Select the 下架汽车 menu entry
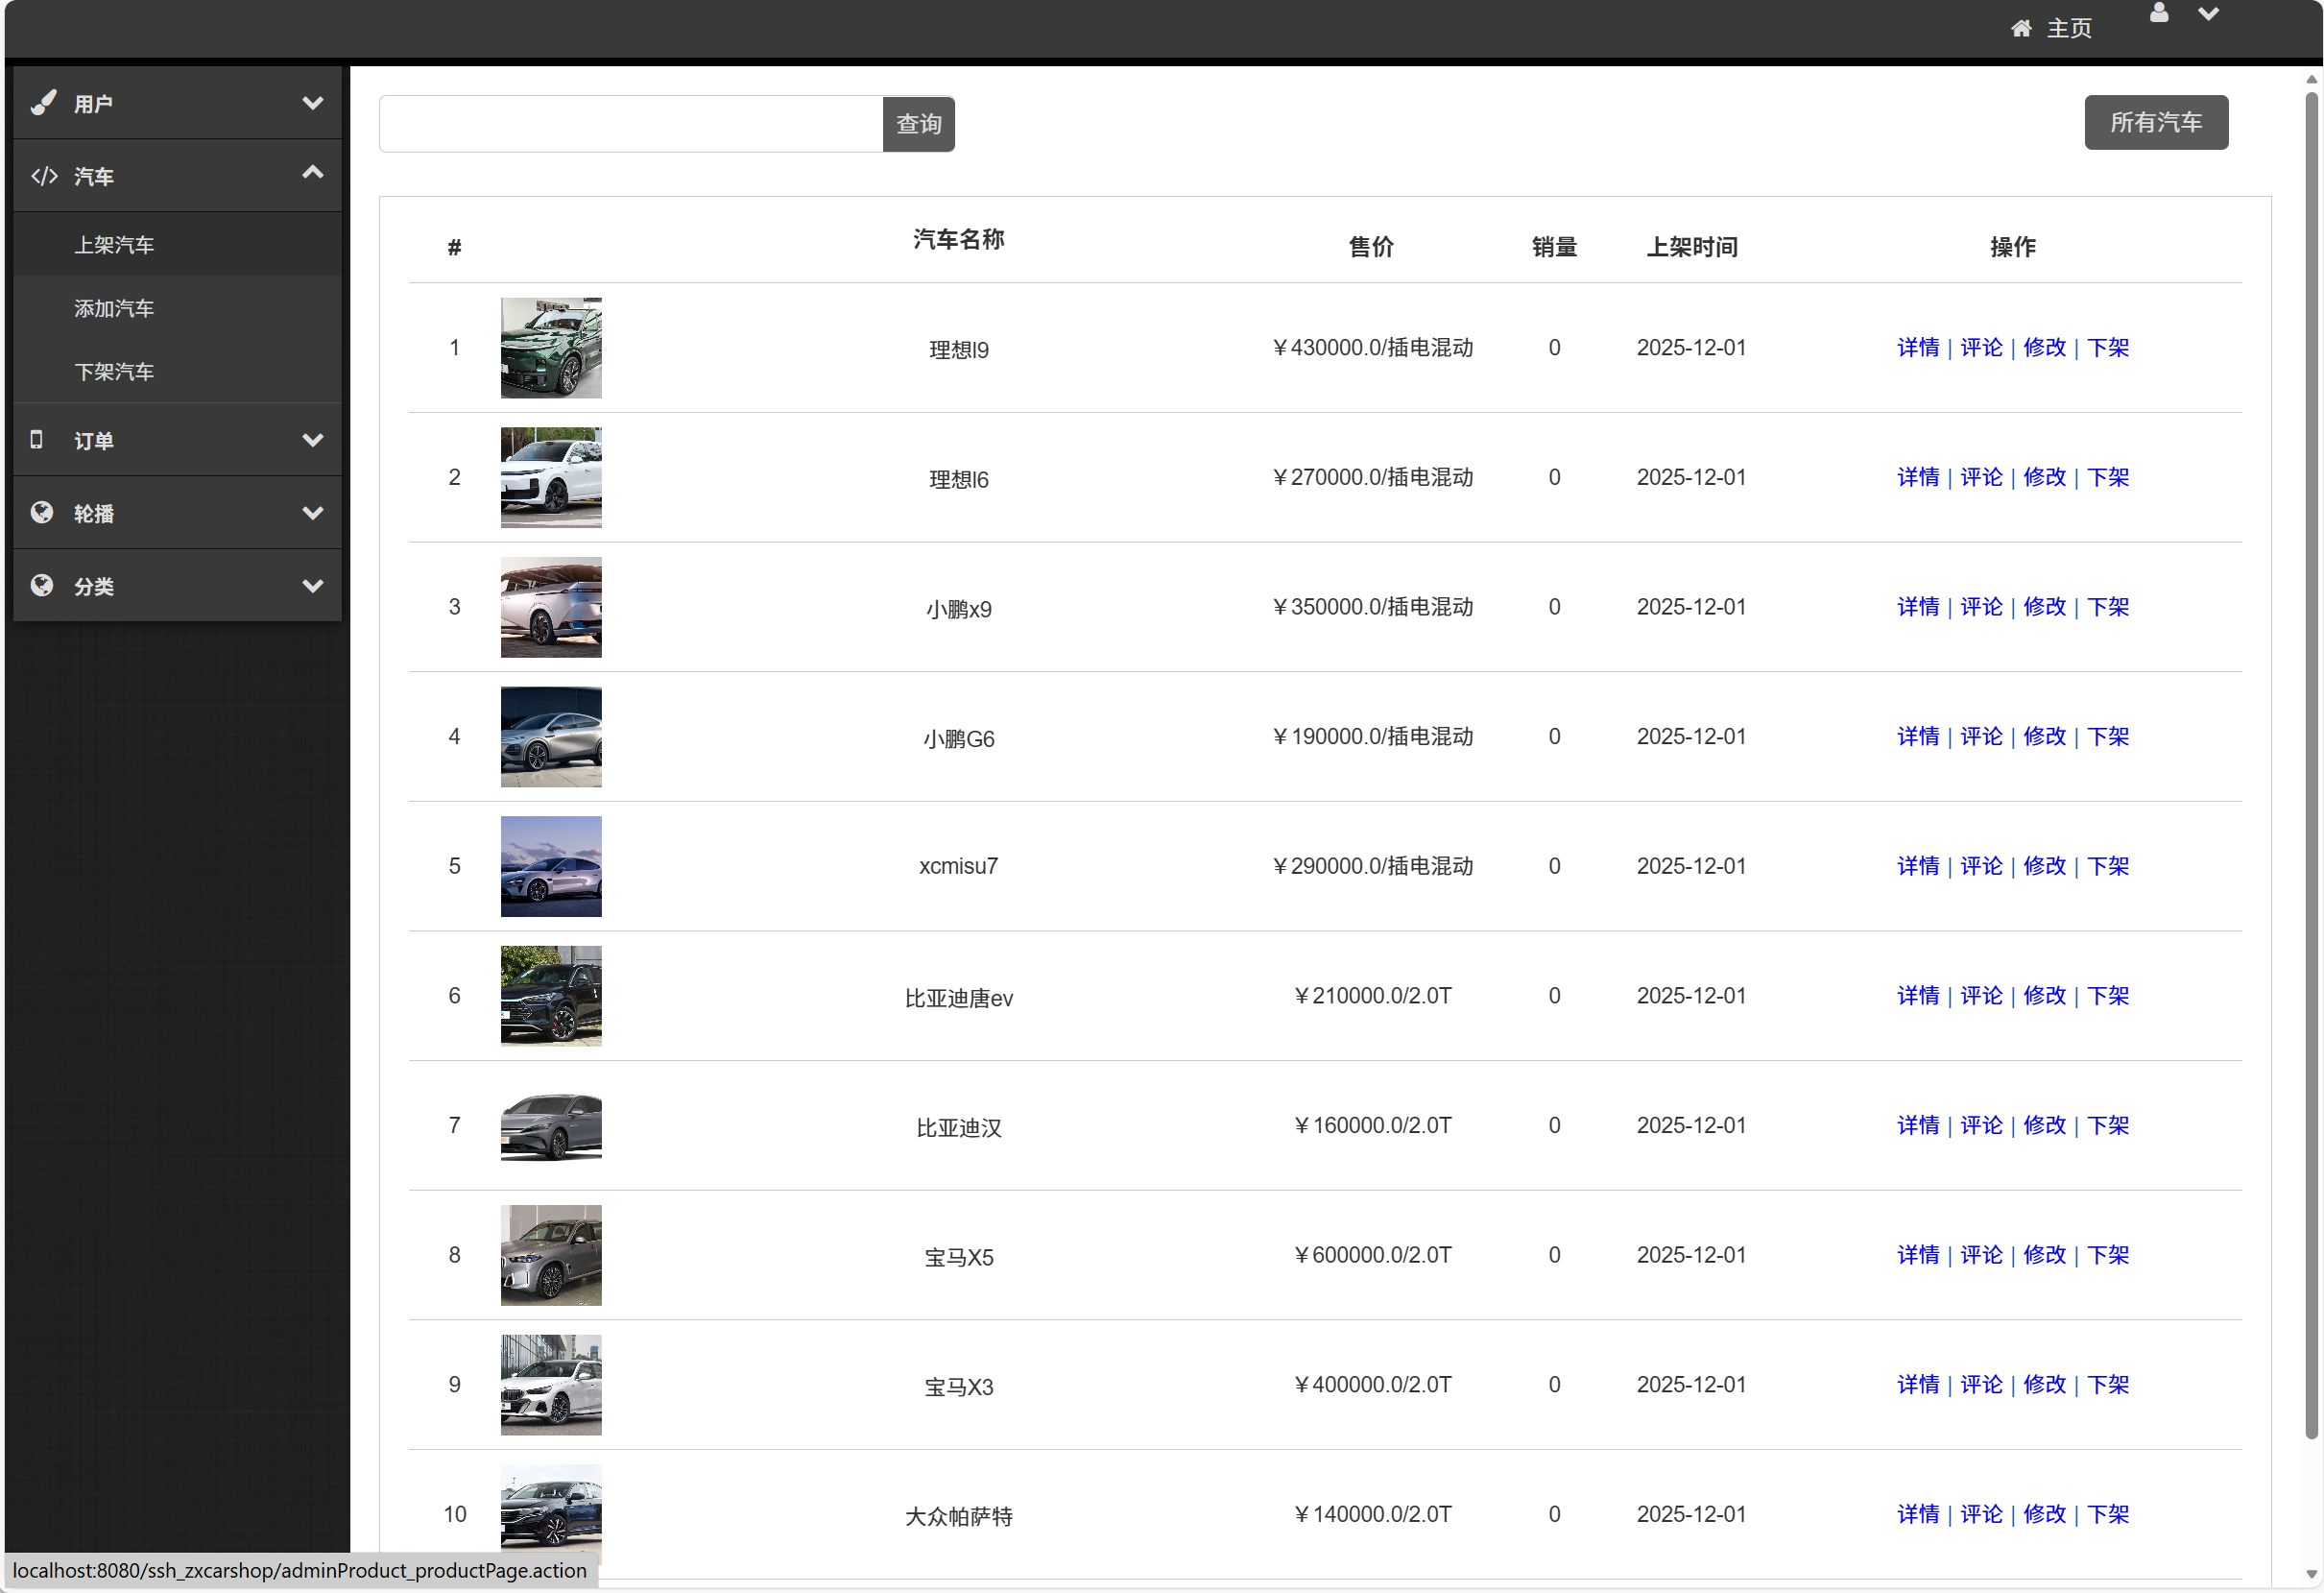This screenshot has width=2324, height=1593. tap(114, 371)
